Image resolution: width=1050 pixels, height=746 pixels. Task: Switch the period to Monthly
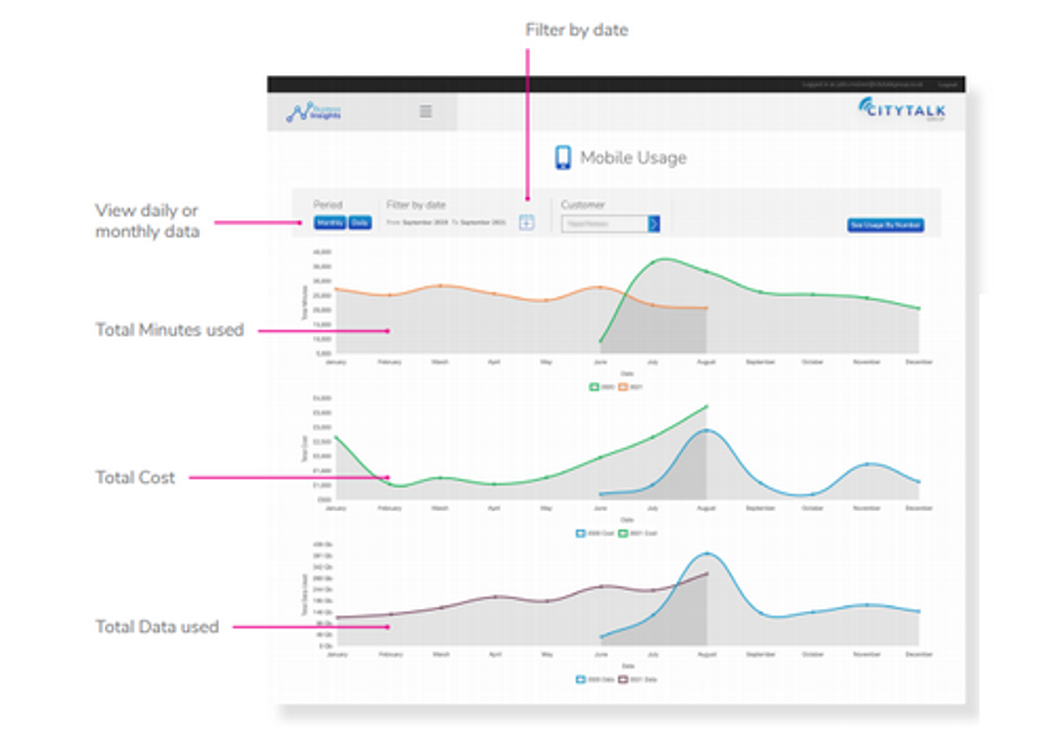tap(330, 223)
